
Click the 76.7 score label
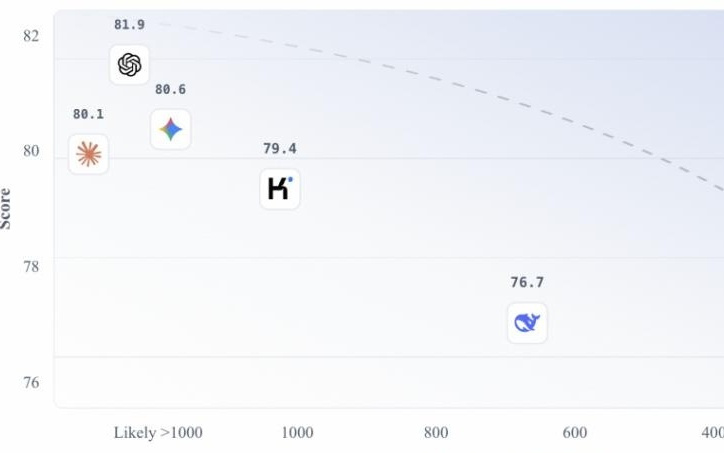pyautogui.click(x=527, y=283)
